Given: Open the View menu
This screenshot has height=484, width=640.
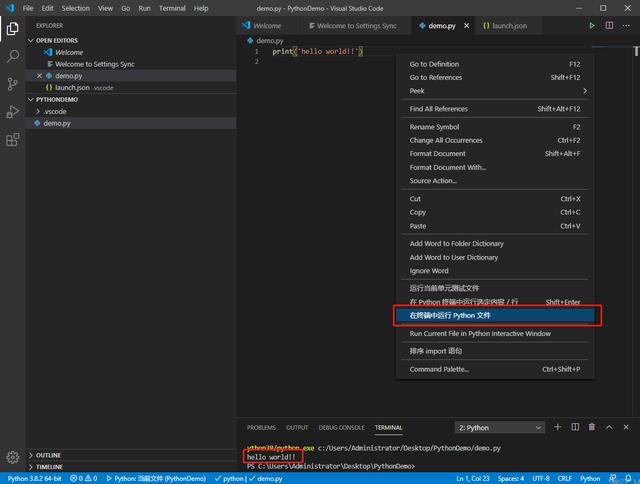Looking at the screenshot, I should point(105,8).
